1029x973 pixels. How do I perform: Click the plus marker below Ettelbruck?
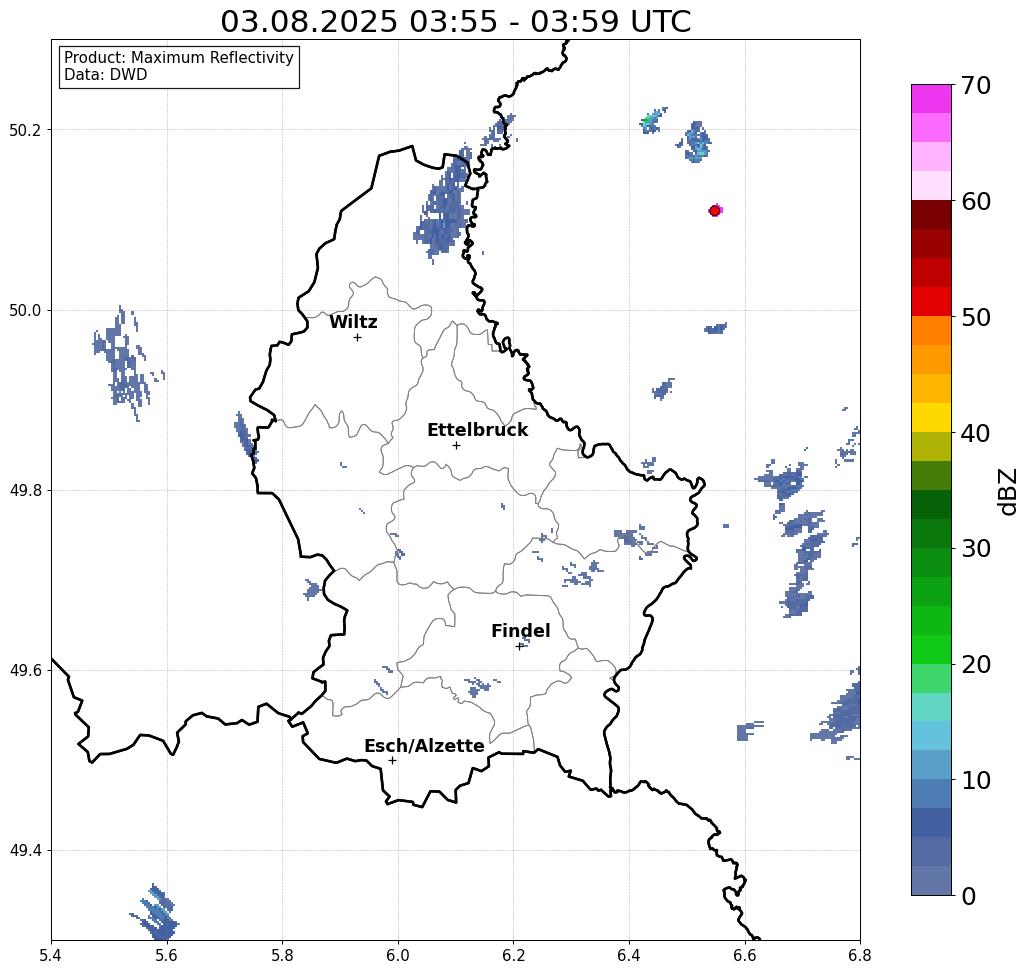pyautogui.click(x=457, y=445)
